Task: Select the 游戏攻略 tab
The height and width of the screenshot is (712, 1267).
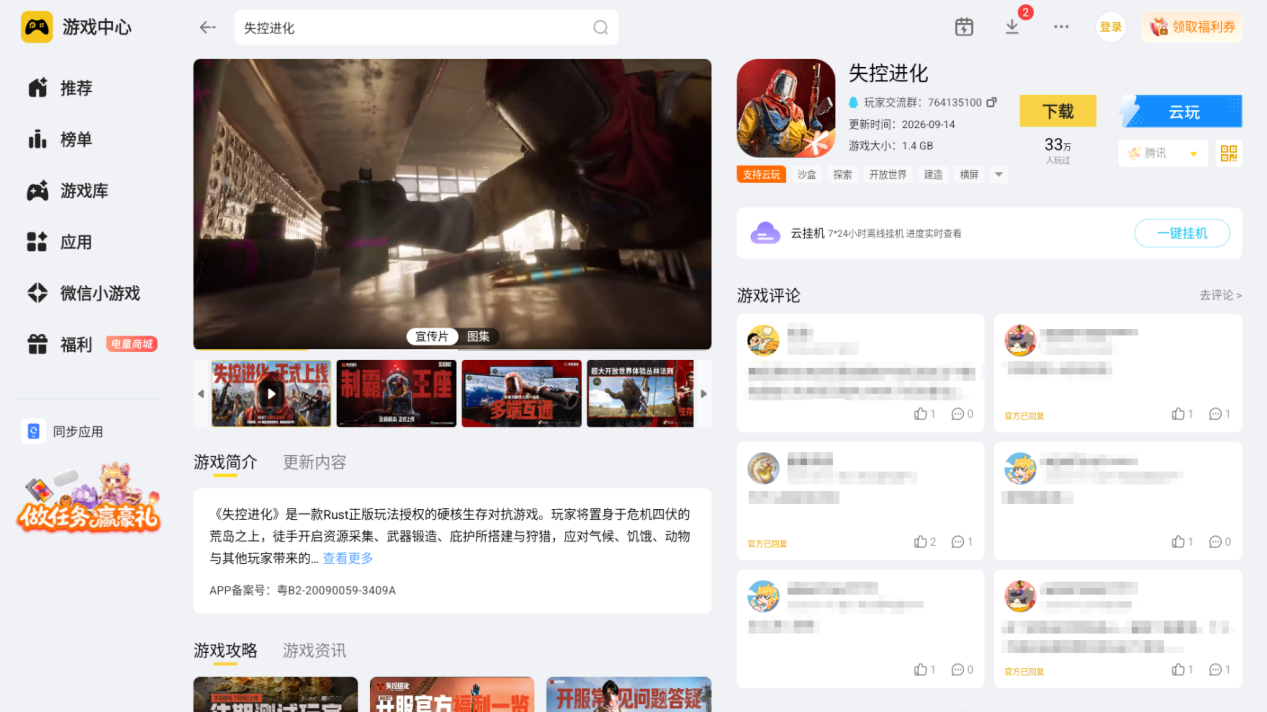Action: (x=225, y=650)
